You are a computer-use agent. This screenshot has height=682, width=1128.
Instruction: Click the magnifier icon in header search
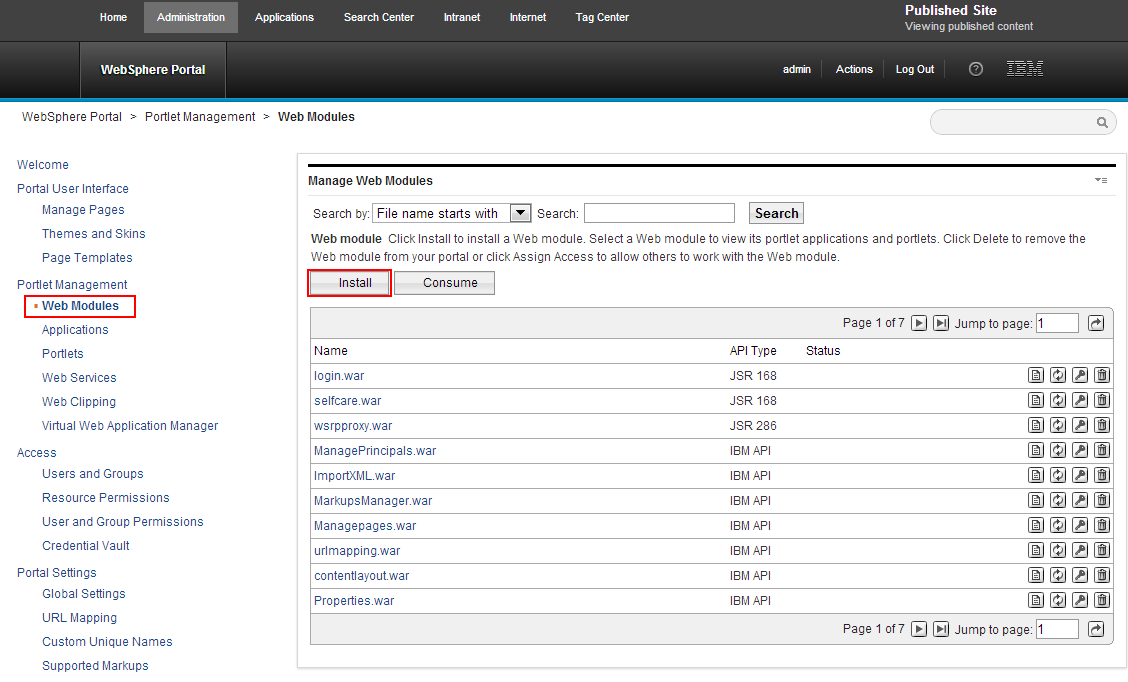1101,122
